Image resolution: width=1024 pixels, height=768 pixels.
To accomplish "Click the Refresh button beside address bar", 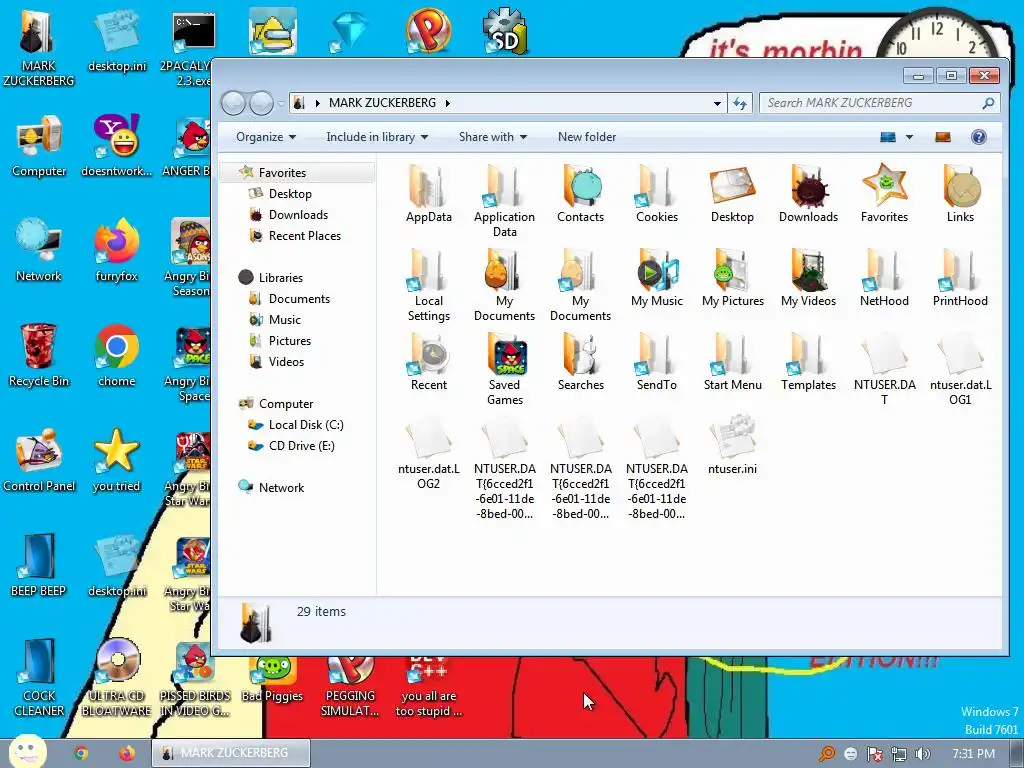I will point(740,103).
